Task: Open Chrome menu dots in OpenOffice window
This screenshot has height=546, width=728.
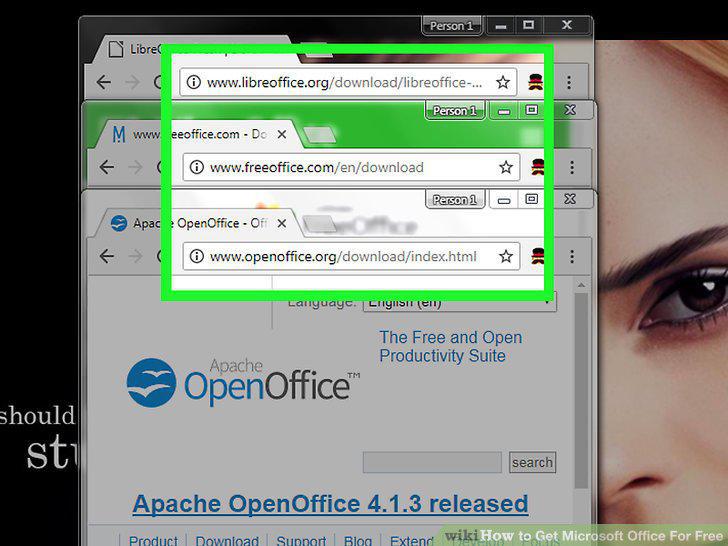Action: tap(572, 256)
